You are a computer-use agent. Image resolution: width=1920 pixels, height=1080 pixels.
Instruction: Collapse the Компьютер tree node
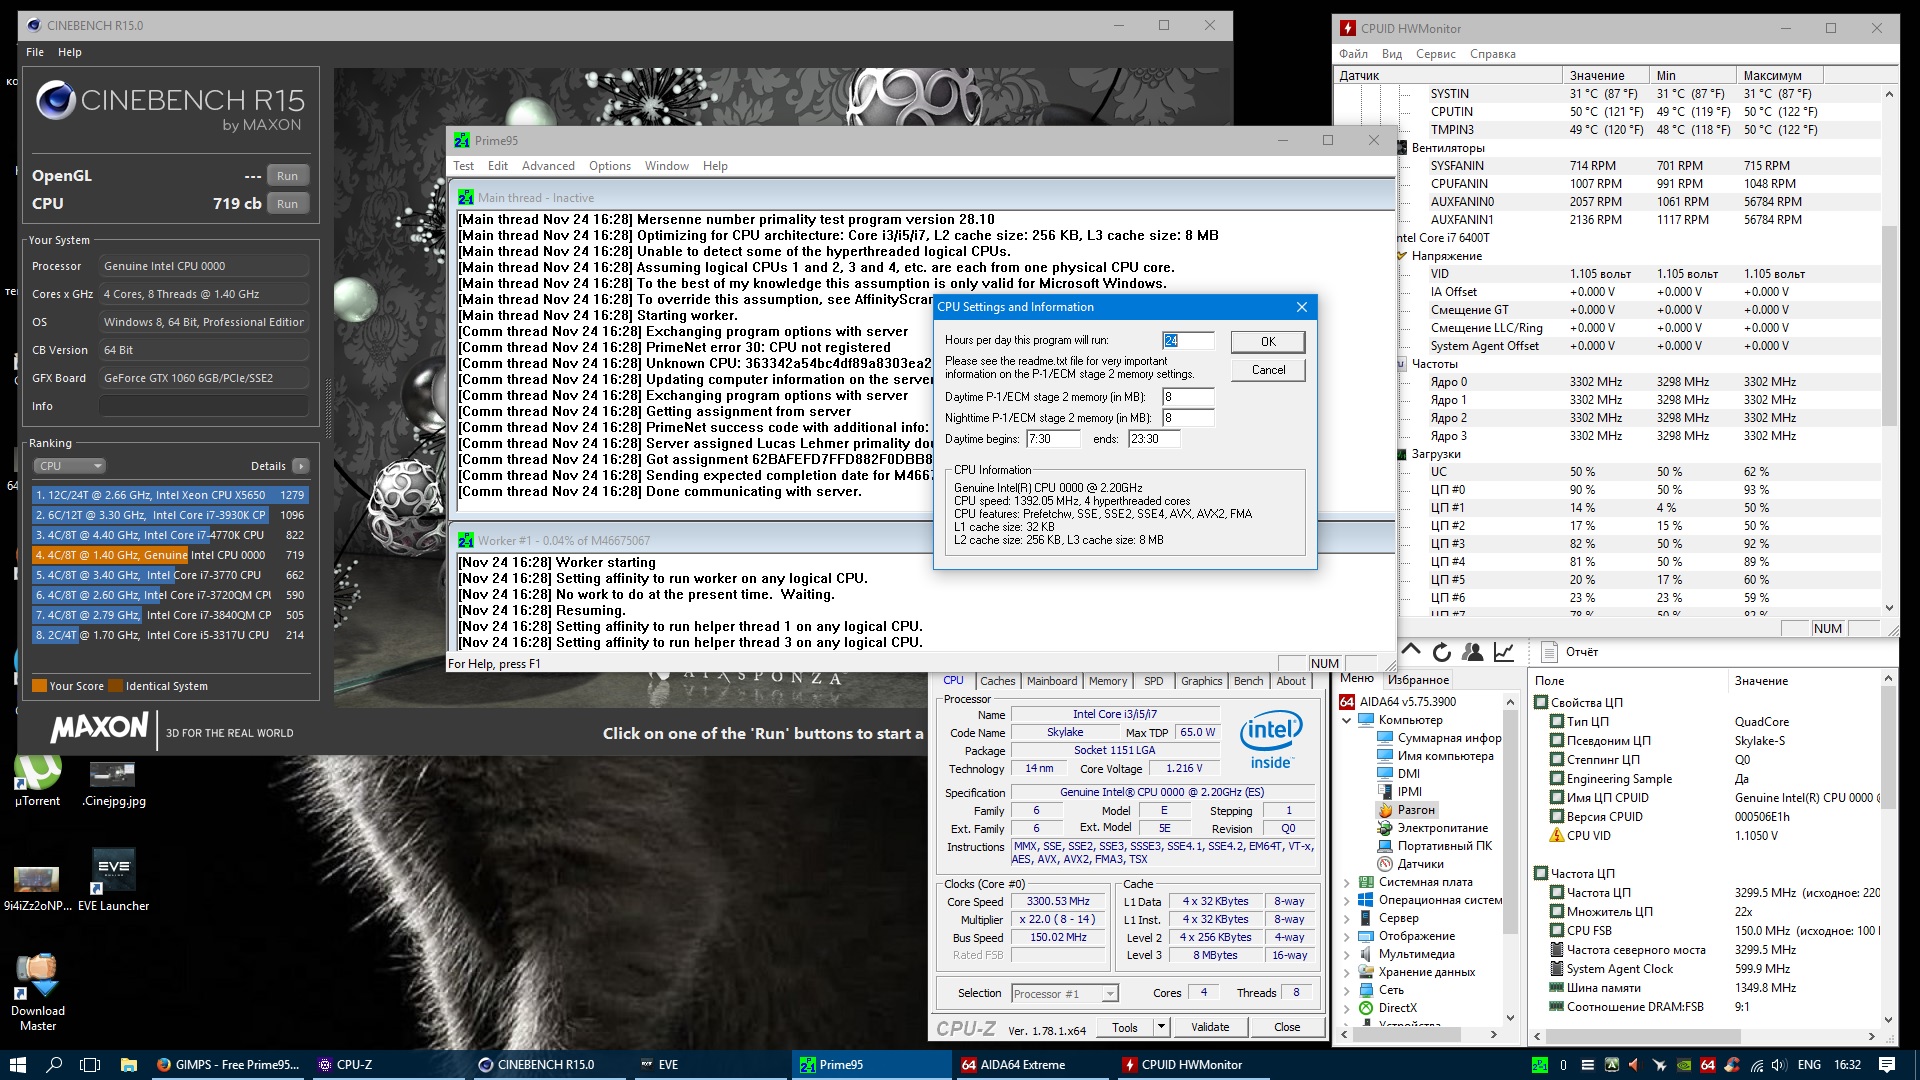(1346, 720)
